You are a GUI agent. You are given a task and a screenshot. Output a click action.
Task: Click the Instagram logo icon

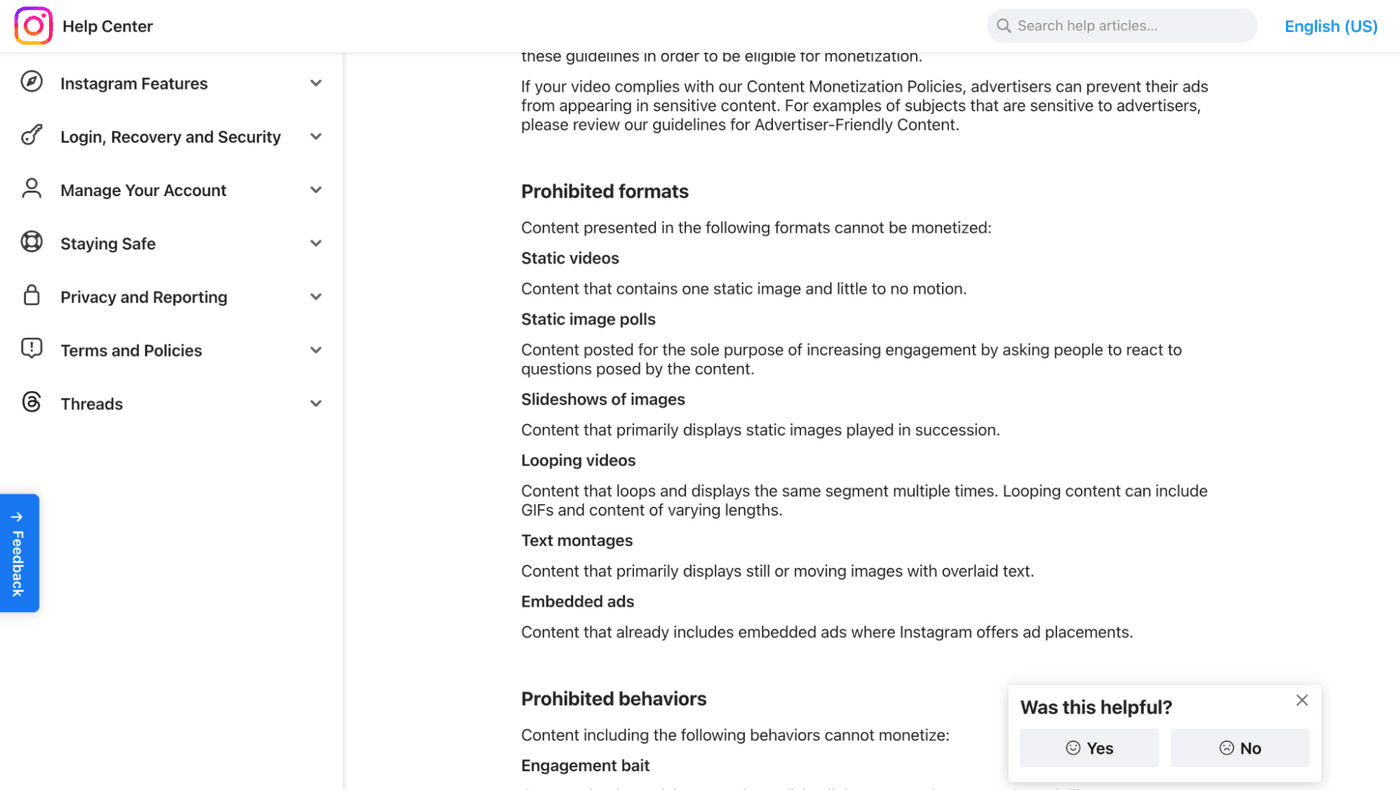click(x=33, y=26)
